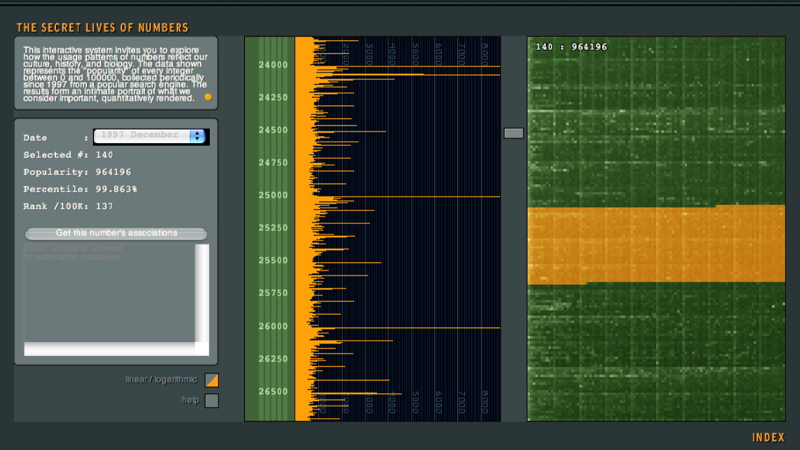800x450 pixels.
Task: Click the orange dot in the description panel
Action: coord(208,97)
